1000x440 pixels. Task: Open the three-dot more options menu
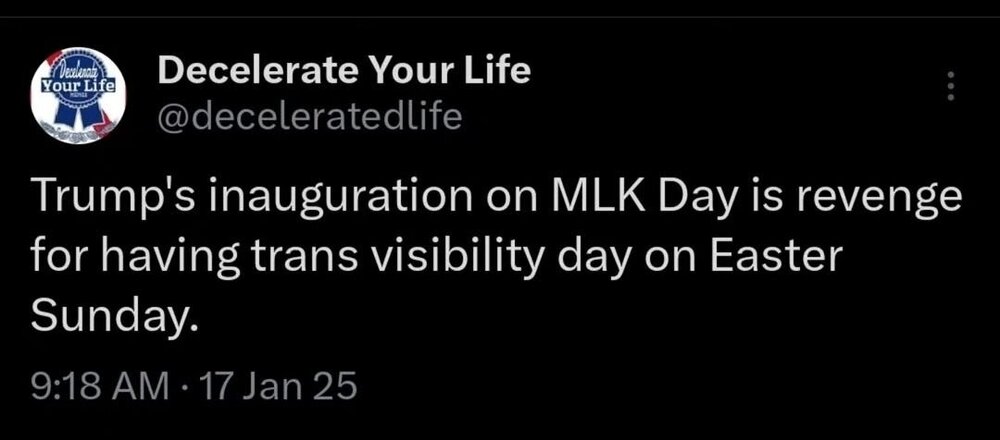tap(951, 86)
